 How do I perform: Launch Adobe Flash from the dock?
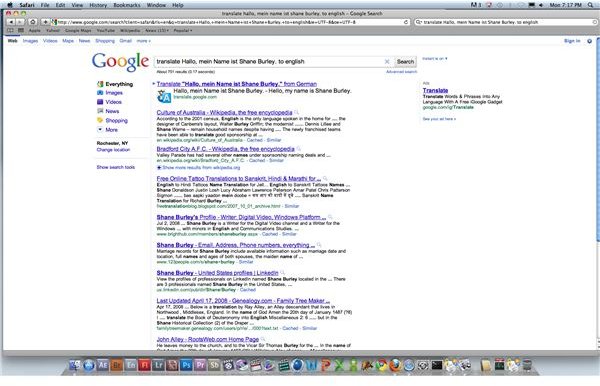coord(144,365)
